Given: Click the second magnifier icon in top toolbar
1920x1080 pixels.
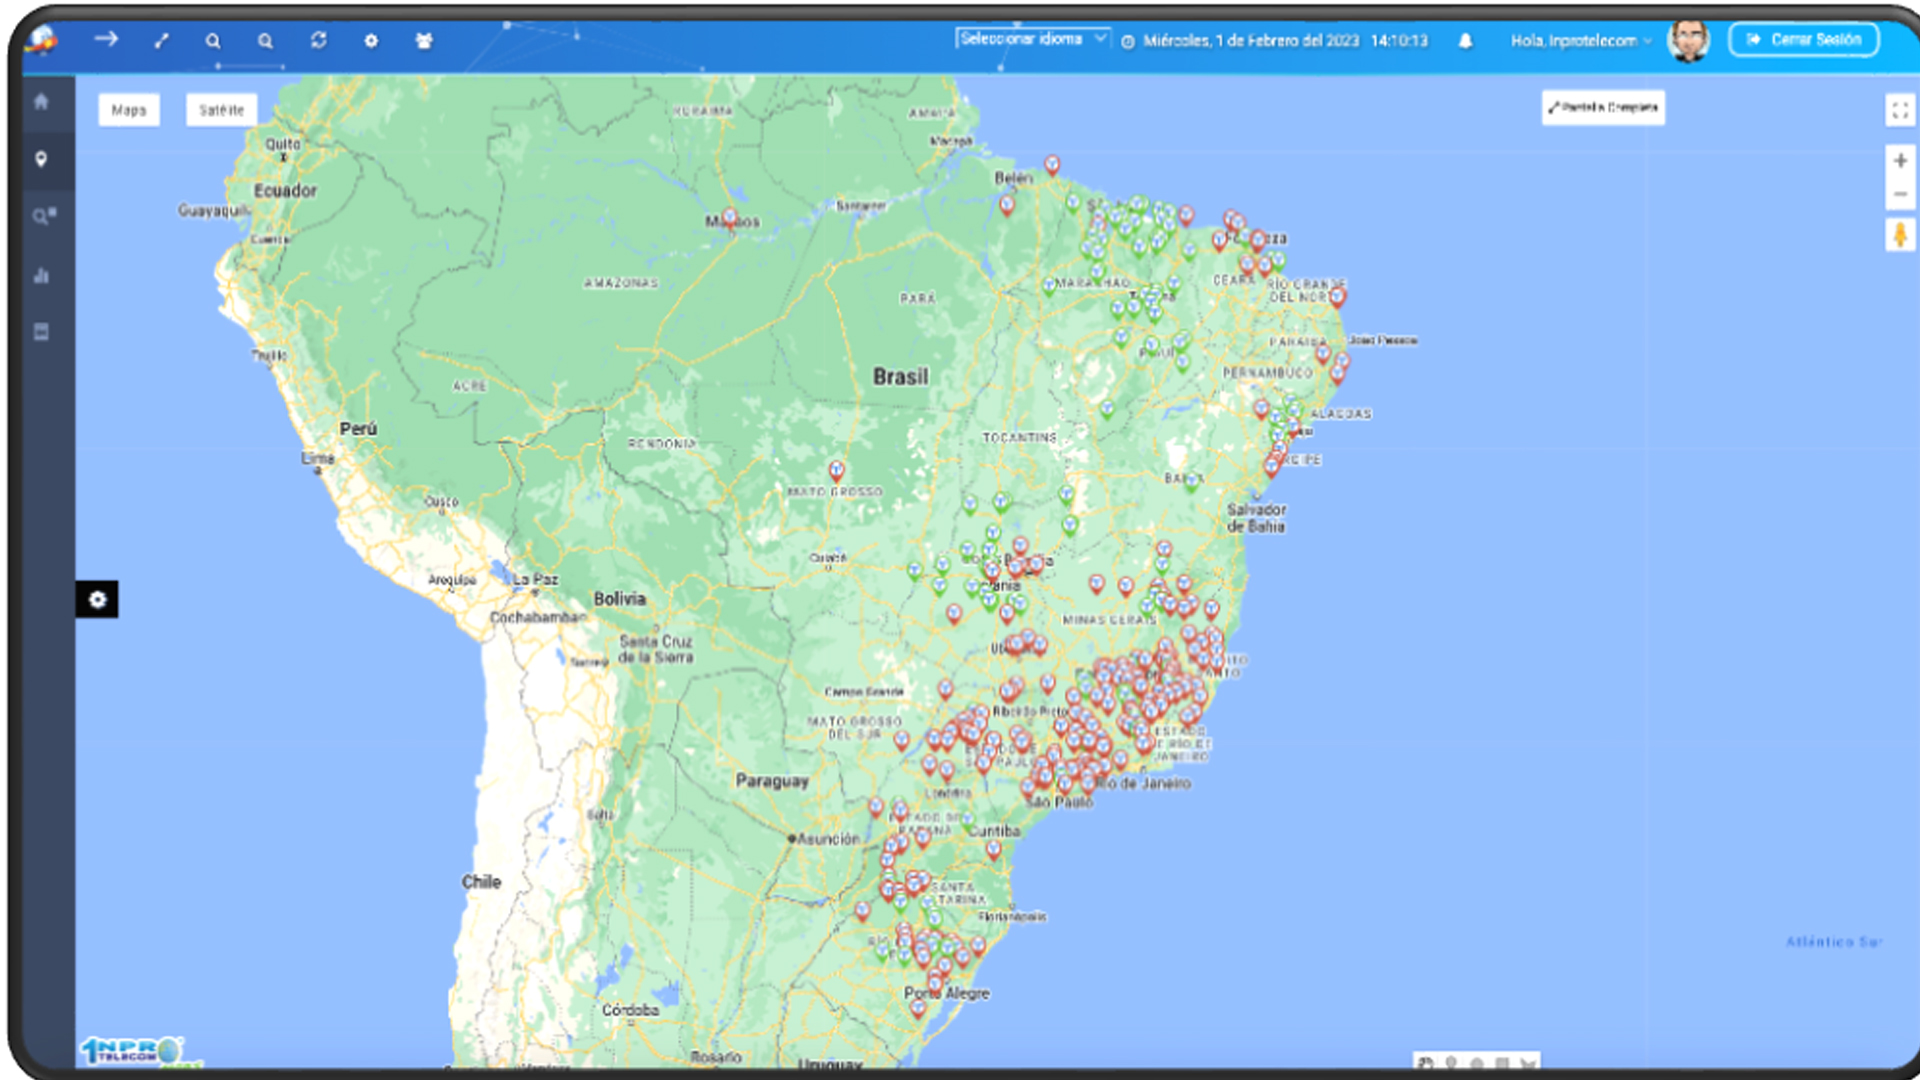Looking at the screenshot, I should 265,41.
